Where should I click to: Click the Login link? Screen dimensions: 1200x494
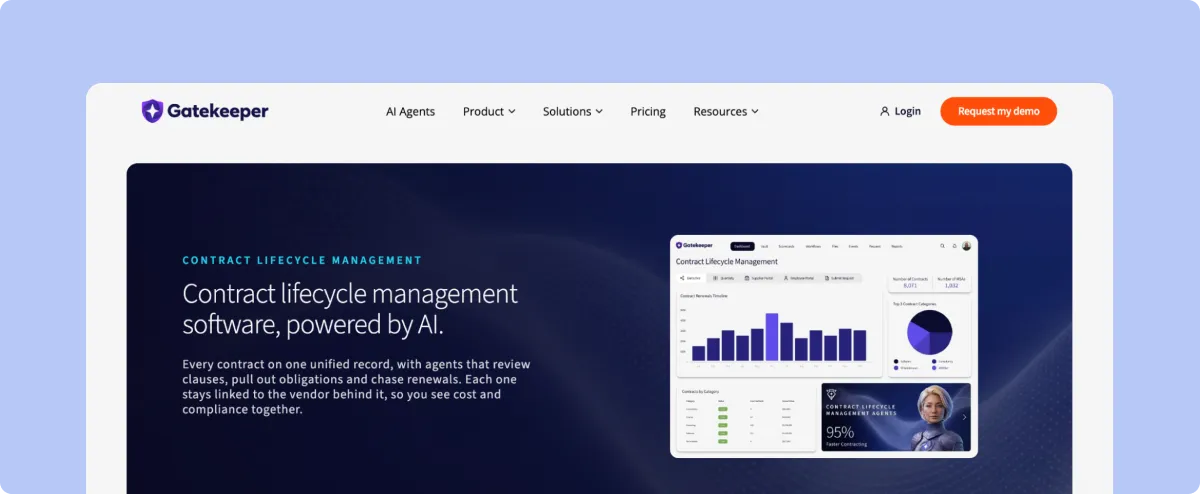click(900, 112)
